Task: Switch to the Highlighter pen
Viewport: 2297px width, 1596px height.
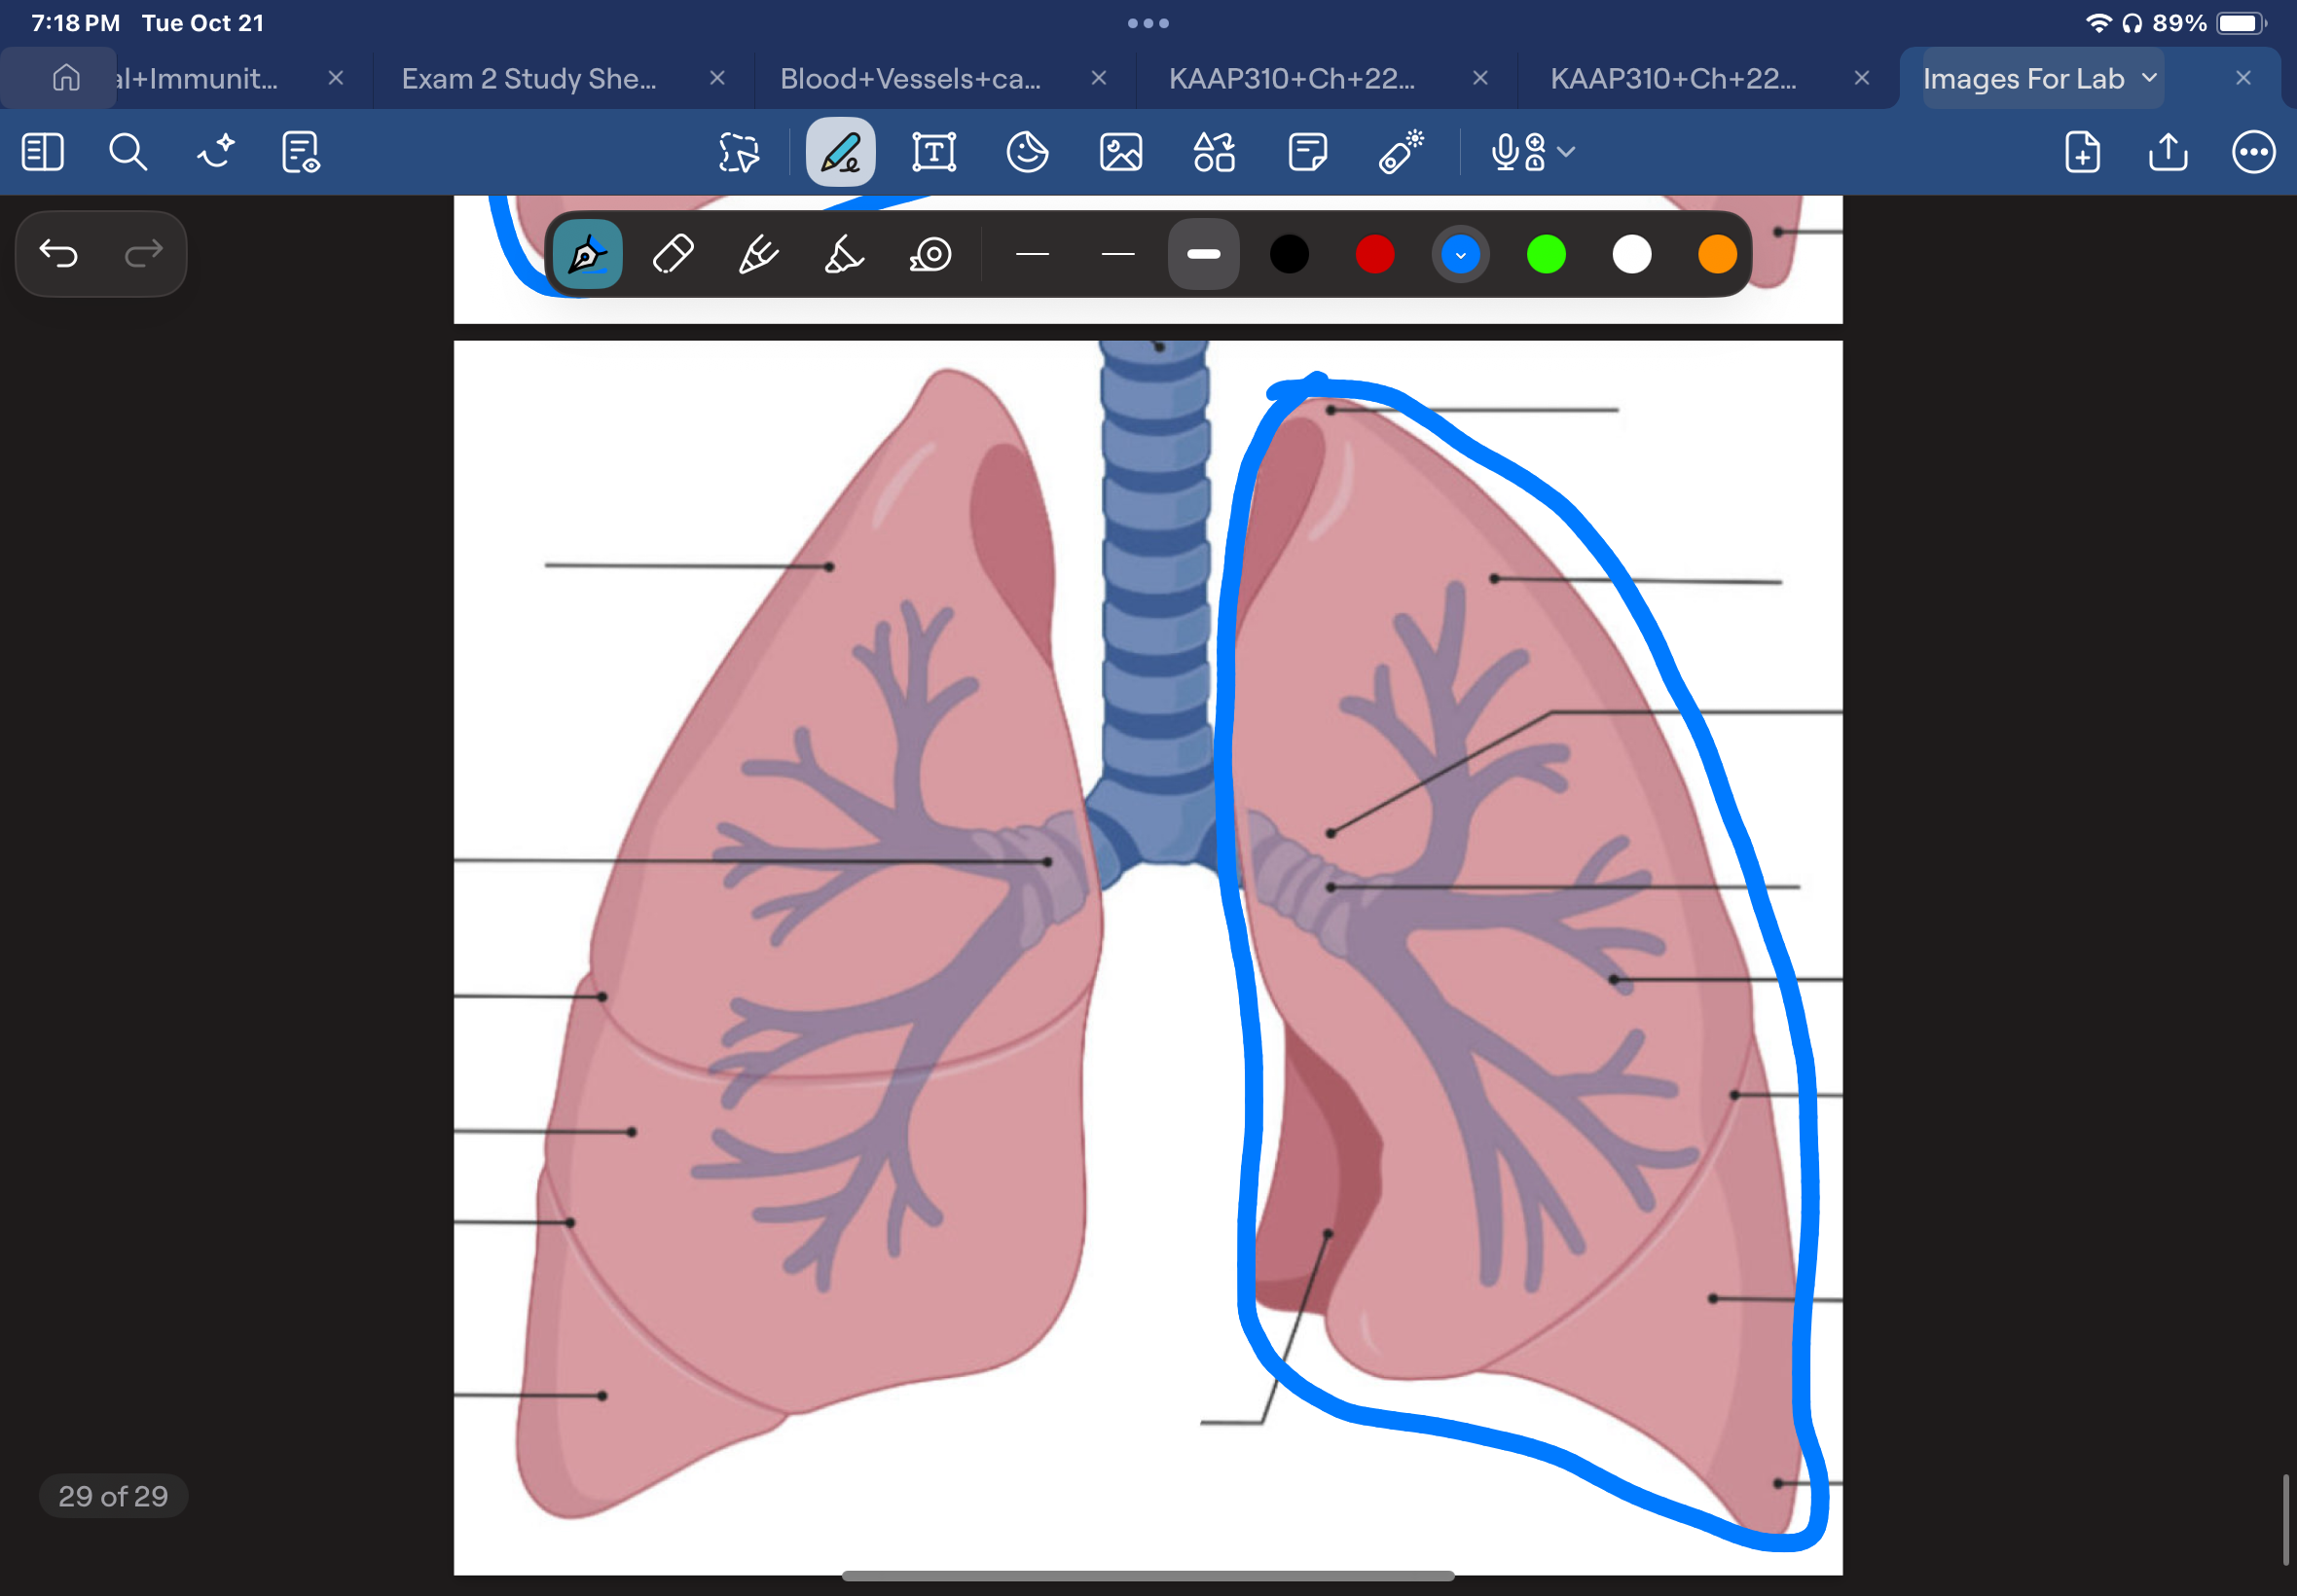Action: point(841,254)
